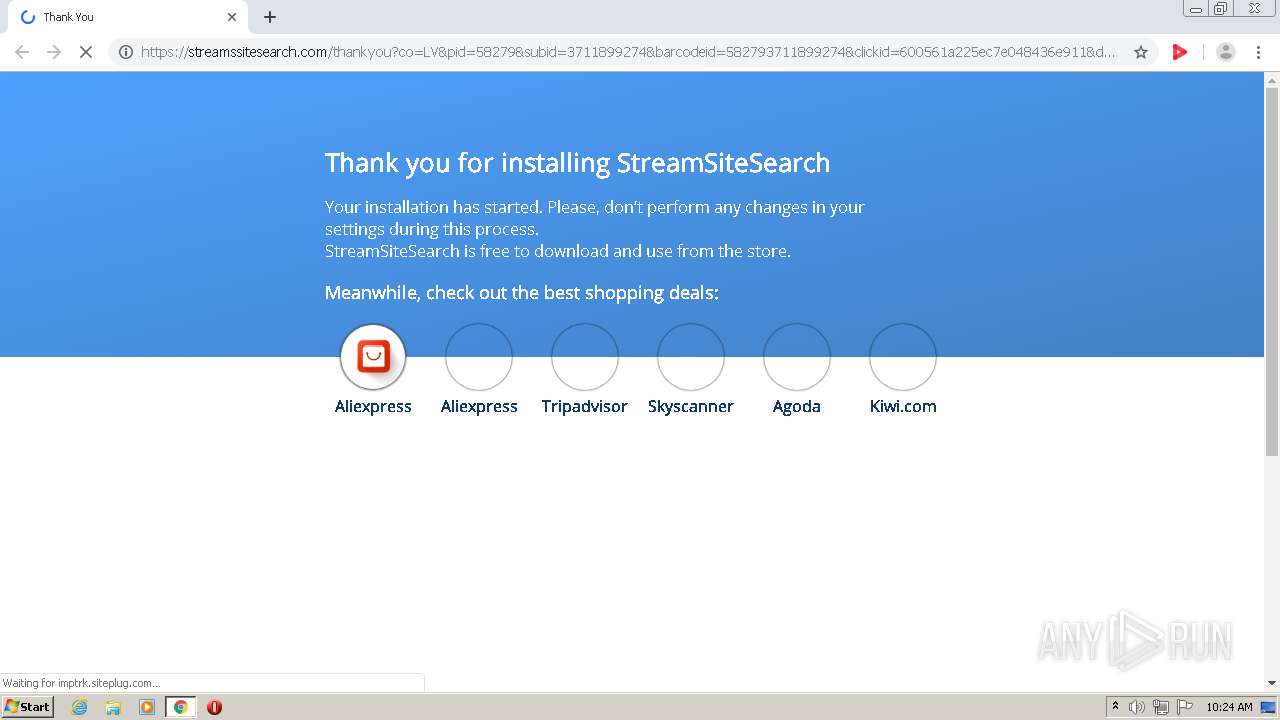Show hidden system tray icons

coord(1115,707)
